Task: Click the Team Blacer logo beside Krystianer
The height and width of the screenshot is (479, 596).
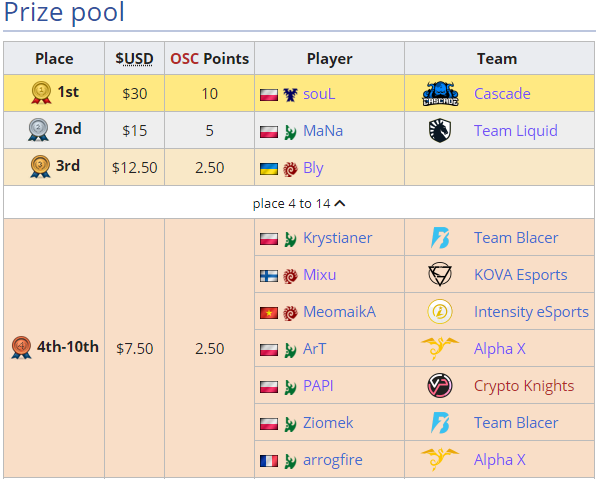Action: 440,238
